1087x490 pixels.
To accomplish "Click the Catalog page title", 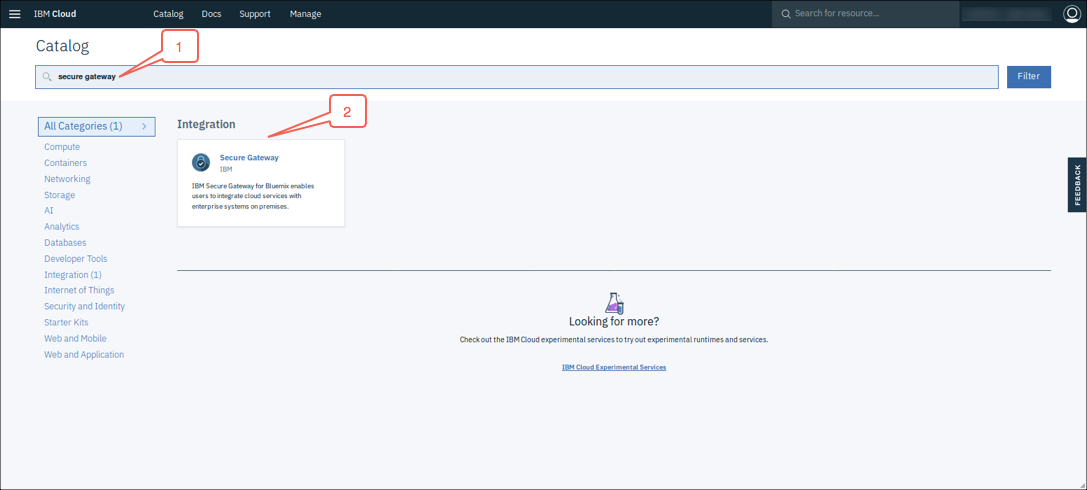I will pos(62,46).
